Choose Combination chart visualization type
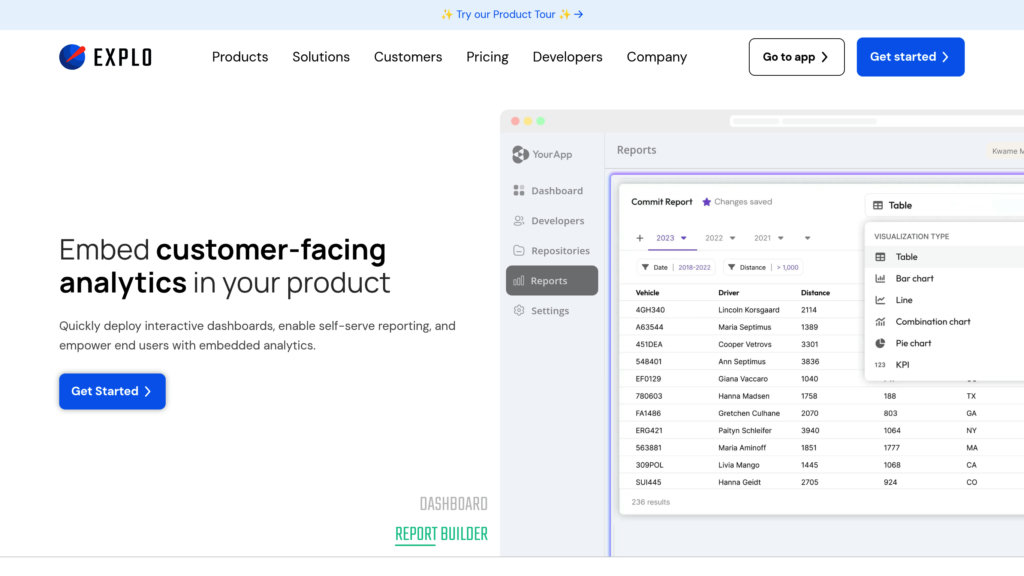 pyautogui.click(x=945, y=321)
